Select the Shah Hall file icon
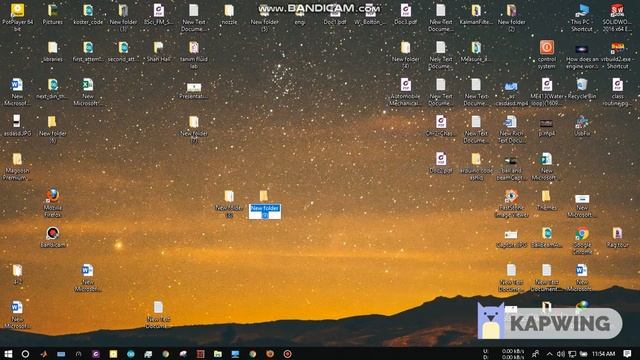The image size is (640, 360). (x=158, y=52)
